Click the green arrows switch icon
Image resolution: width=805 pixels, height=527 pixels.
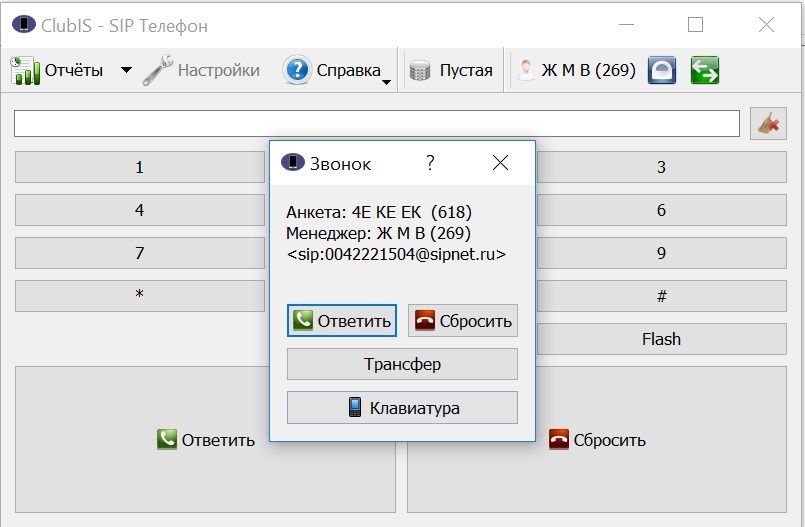click(705, 70)
